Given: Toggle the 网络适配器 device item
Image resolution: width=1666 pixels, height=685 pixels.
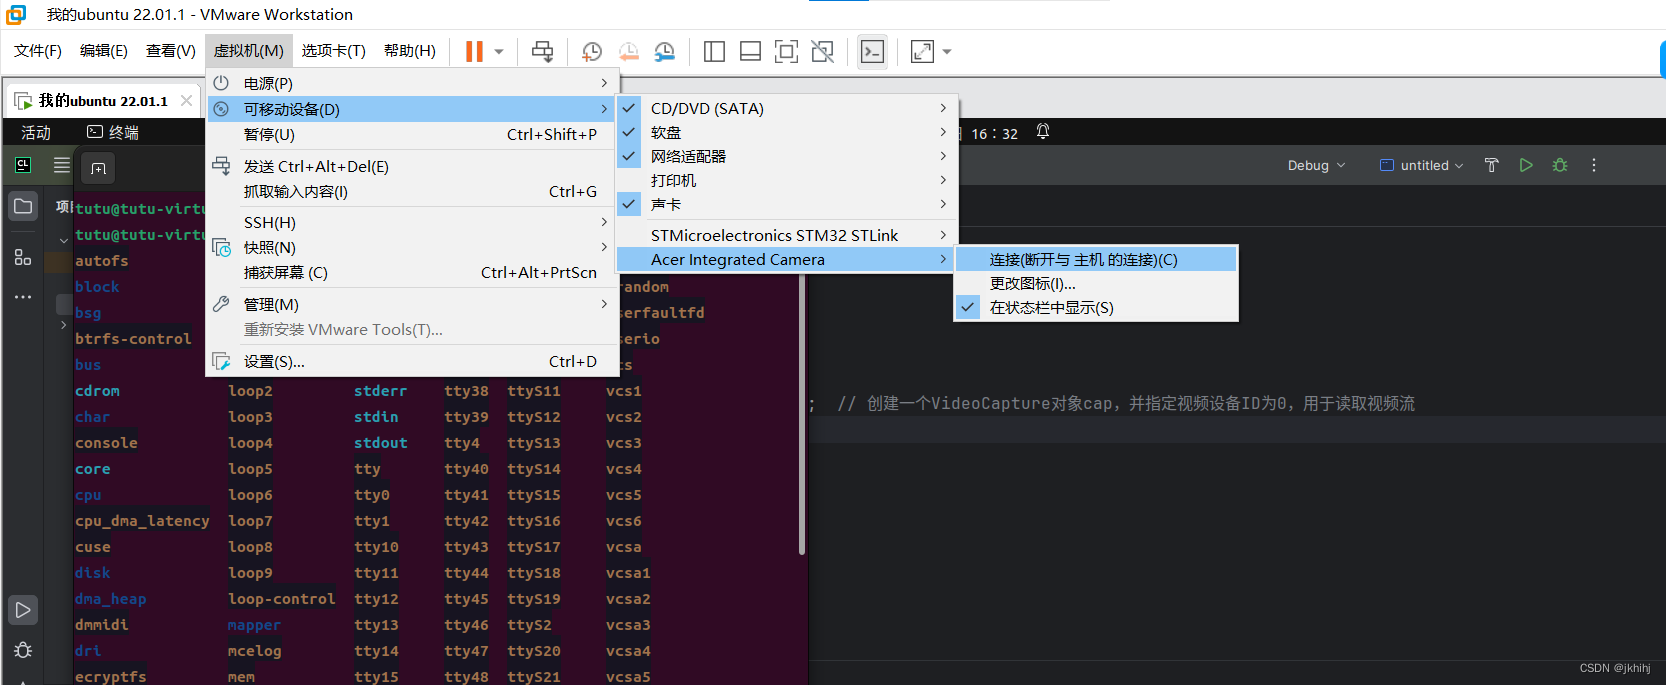Looking at the screenshot, I should (788, 156).
